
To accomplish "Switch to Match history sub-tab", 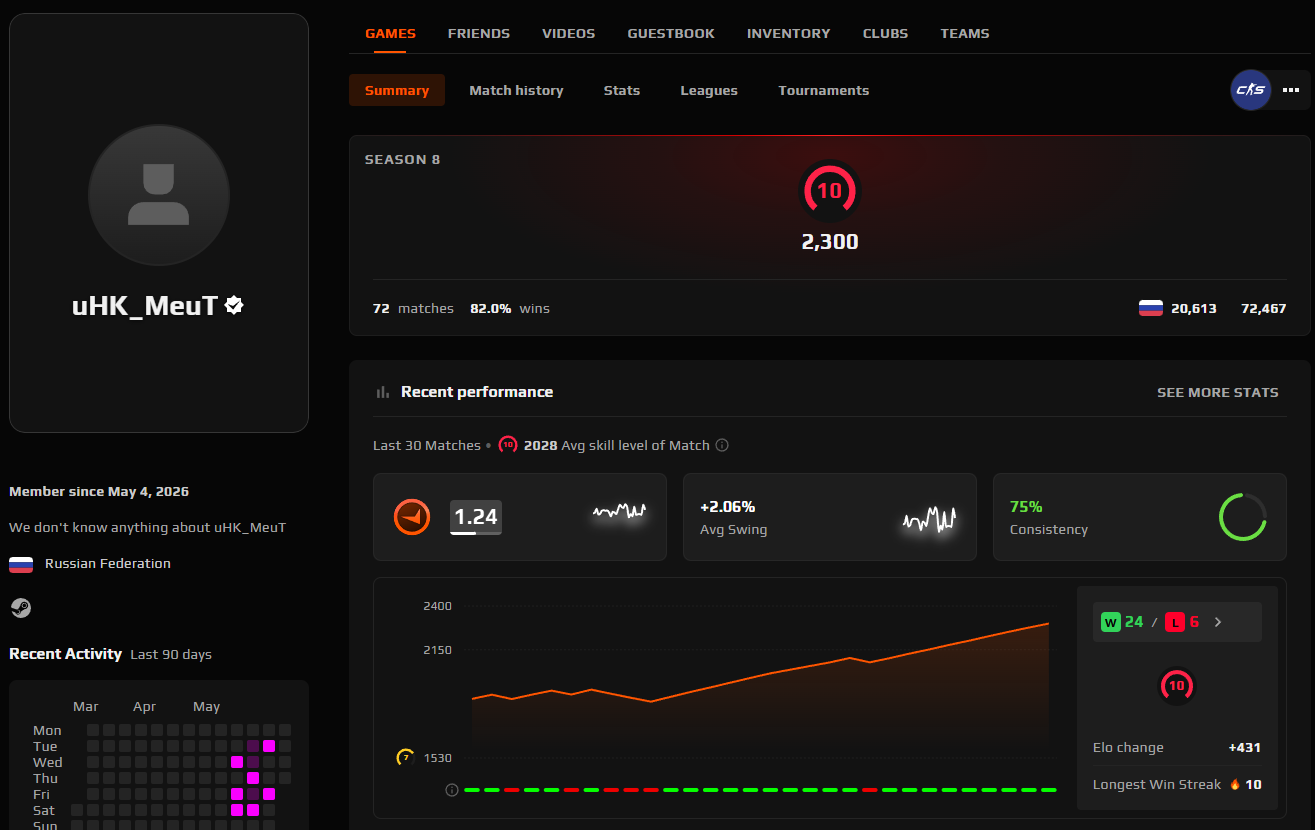I will (x=516, y=90).
